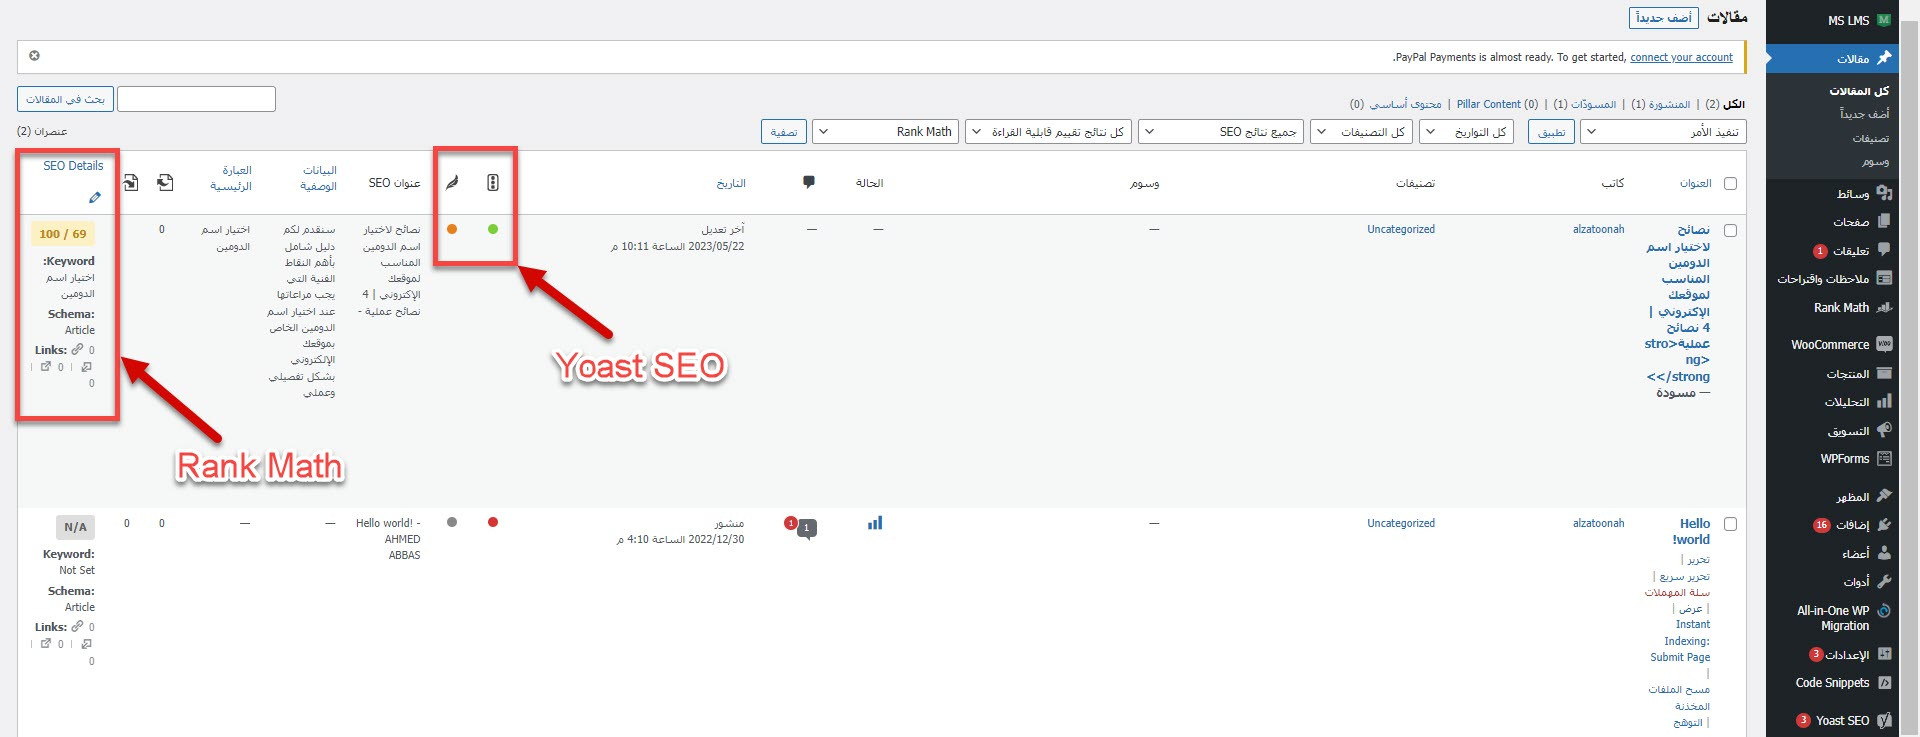The image size is (1920, 737).
Task: Check the box for the نصائح draft post
Action: (x=1731, y=230)
